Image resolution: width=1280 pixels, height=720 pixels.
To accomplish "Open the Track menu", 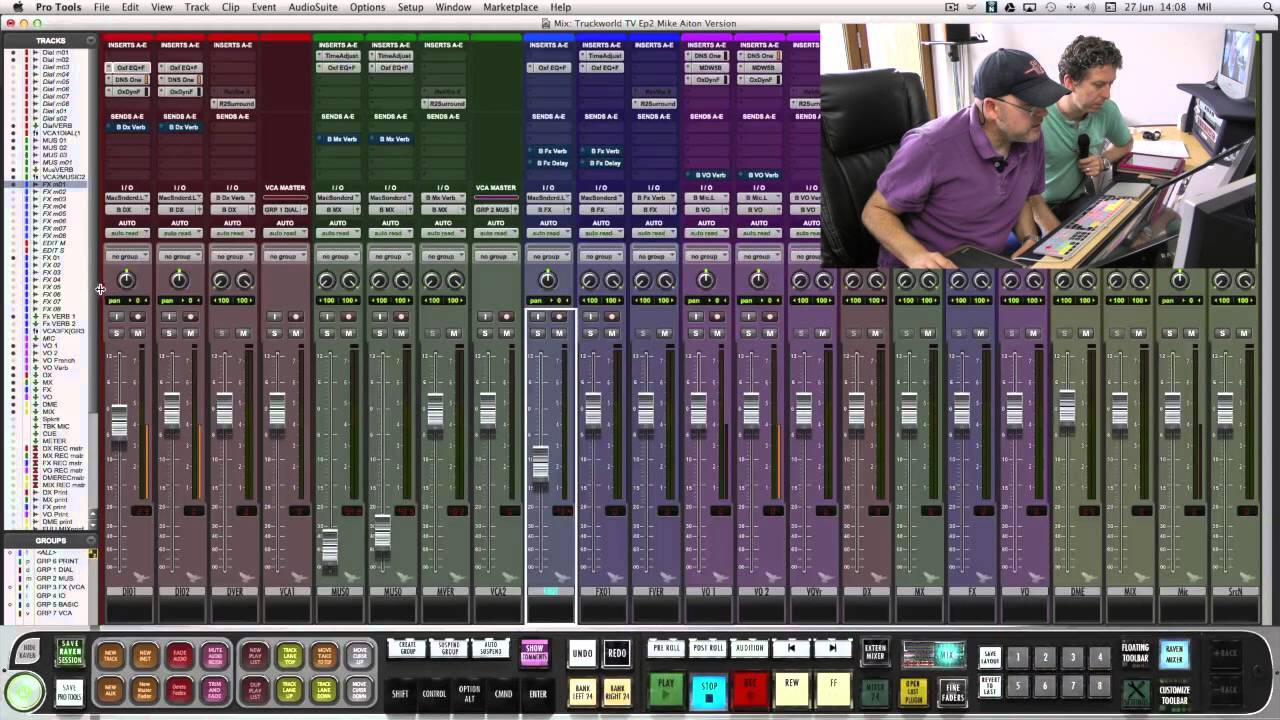I will click(197, 7).
